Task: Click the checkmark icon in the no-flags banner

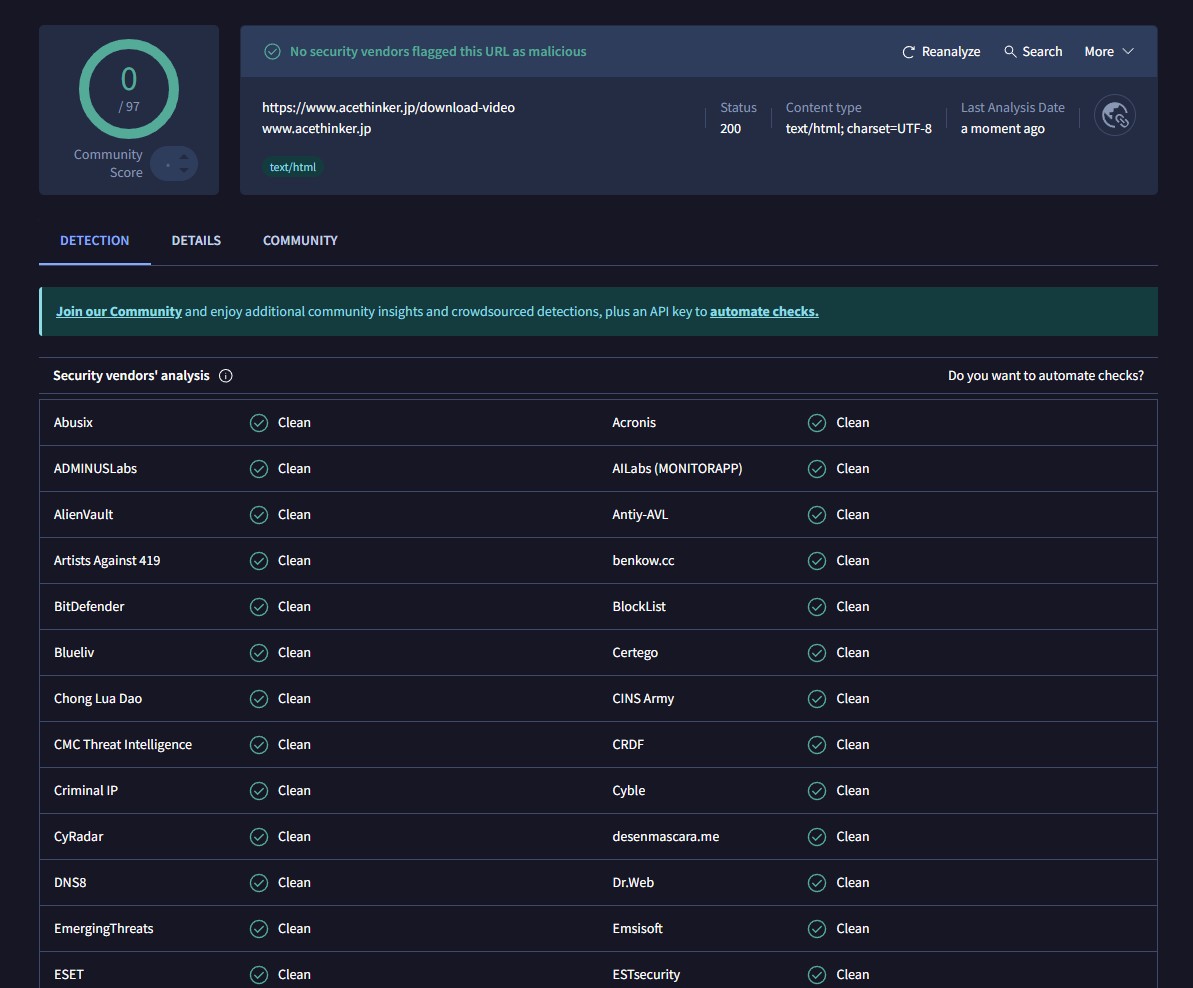Action: tap(272, 52)
